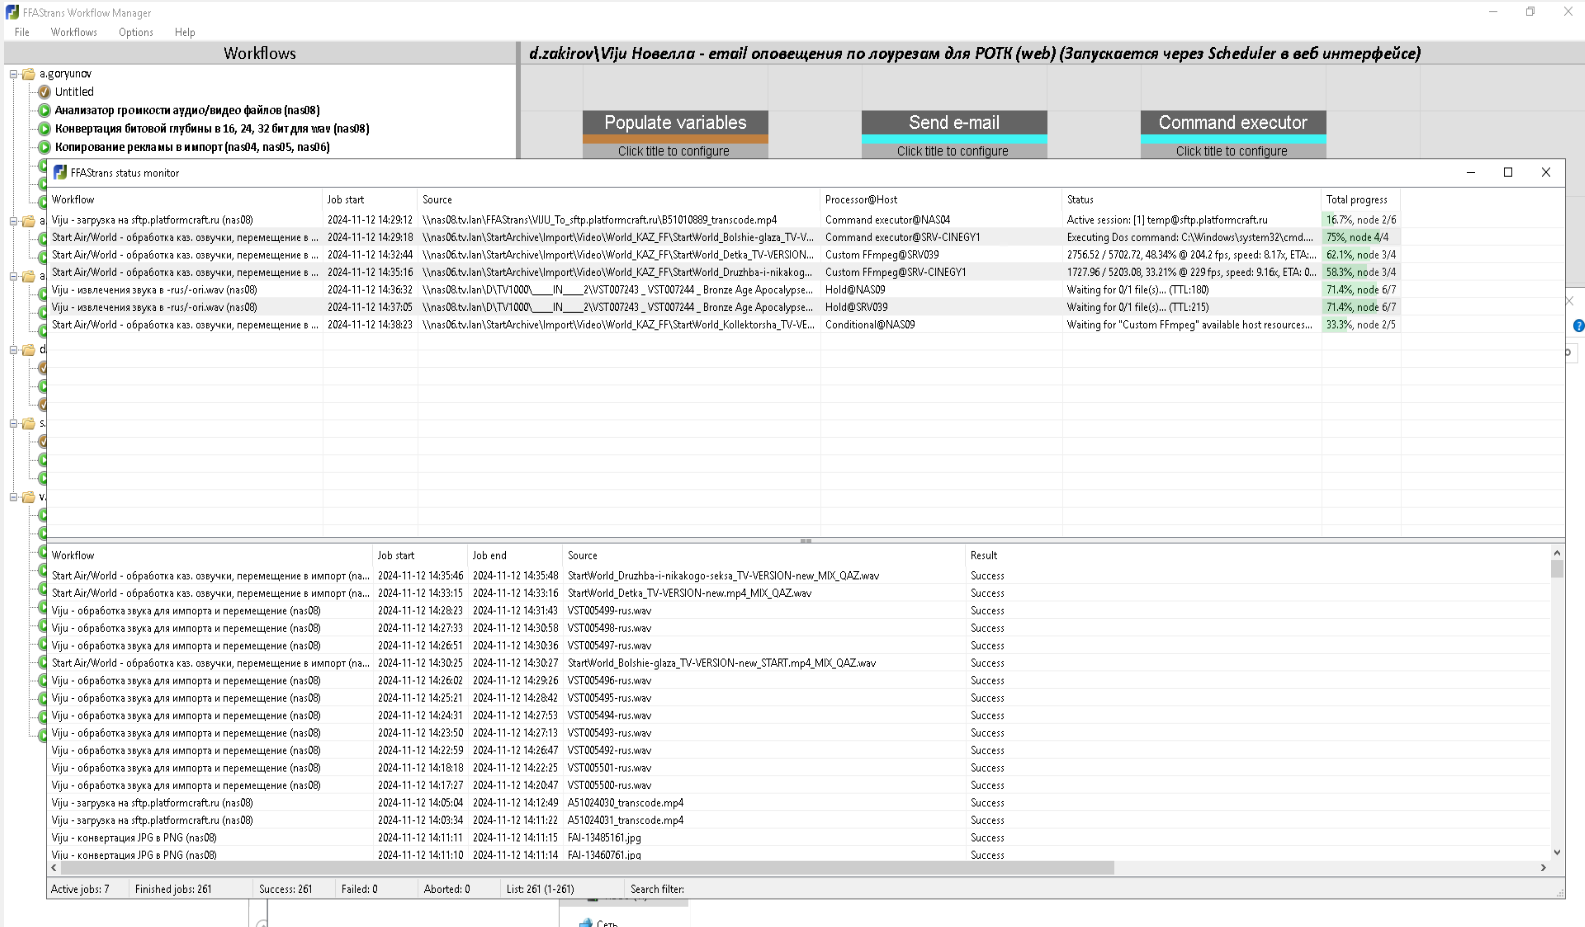Image resolution: width=1585 pixels, height=927 pixels.
Task: Sort active jobs by Status column header
Action: pos(1192,200)
